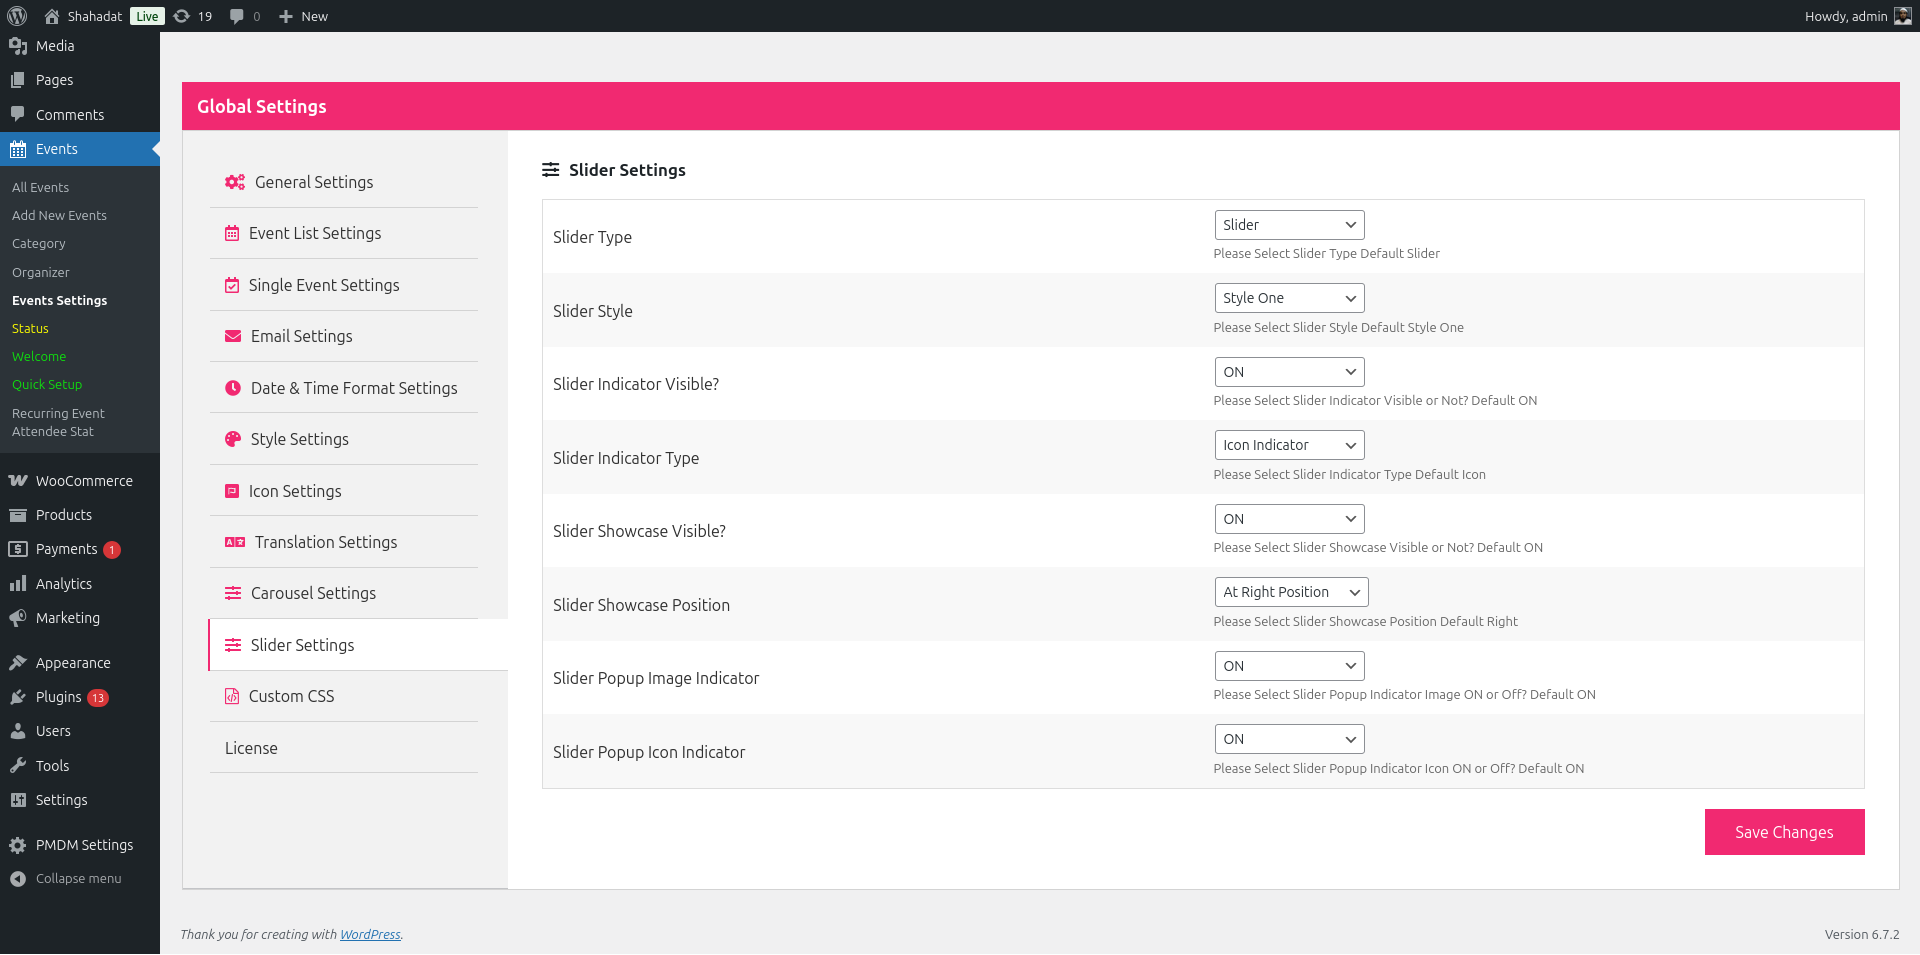Open the site home icon for Shahadat
1920x955 pixels.
[52, 16]
